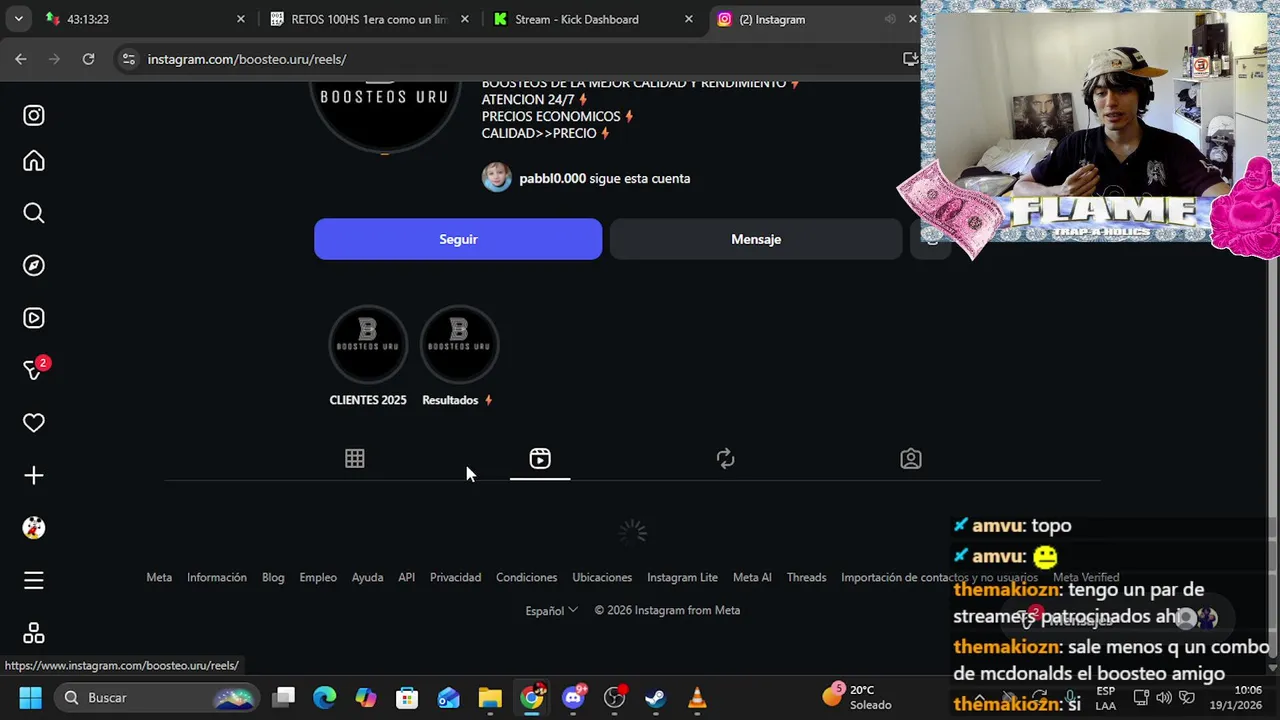Go to Home in the Instagram sidebar

pos(34,161)
